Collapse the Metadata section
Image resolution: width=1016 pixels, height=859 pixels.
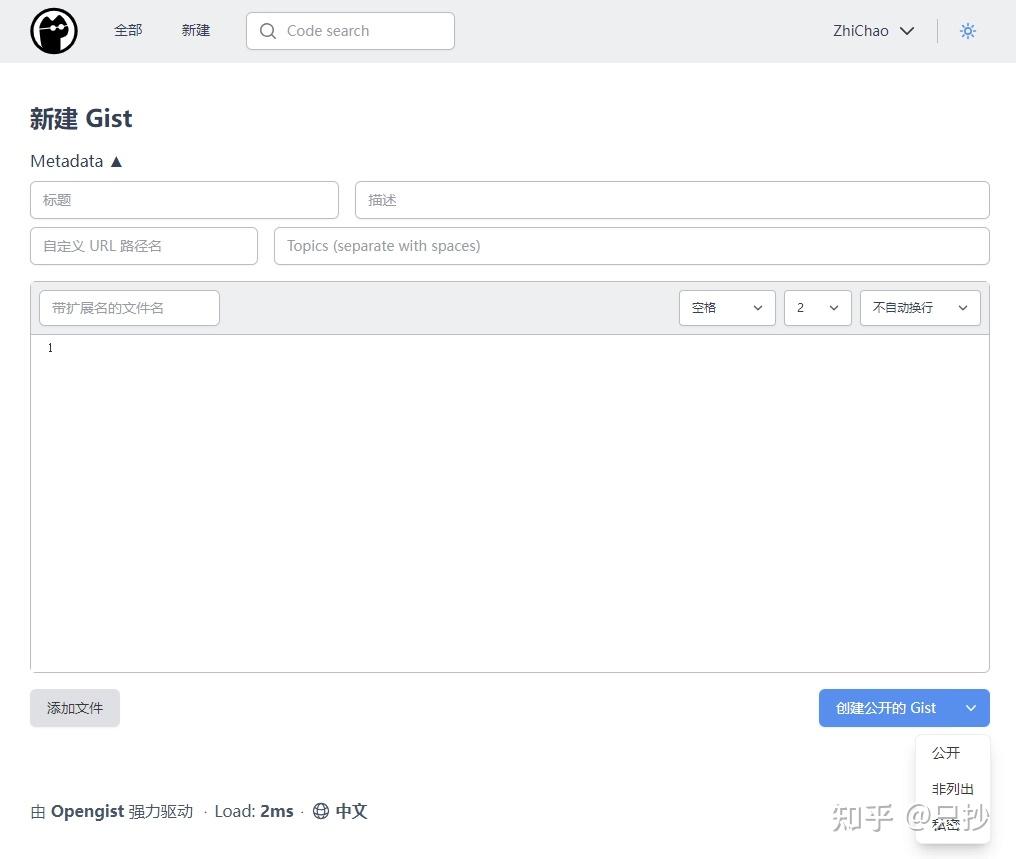coord(116,160)
